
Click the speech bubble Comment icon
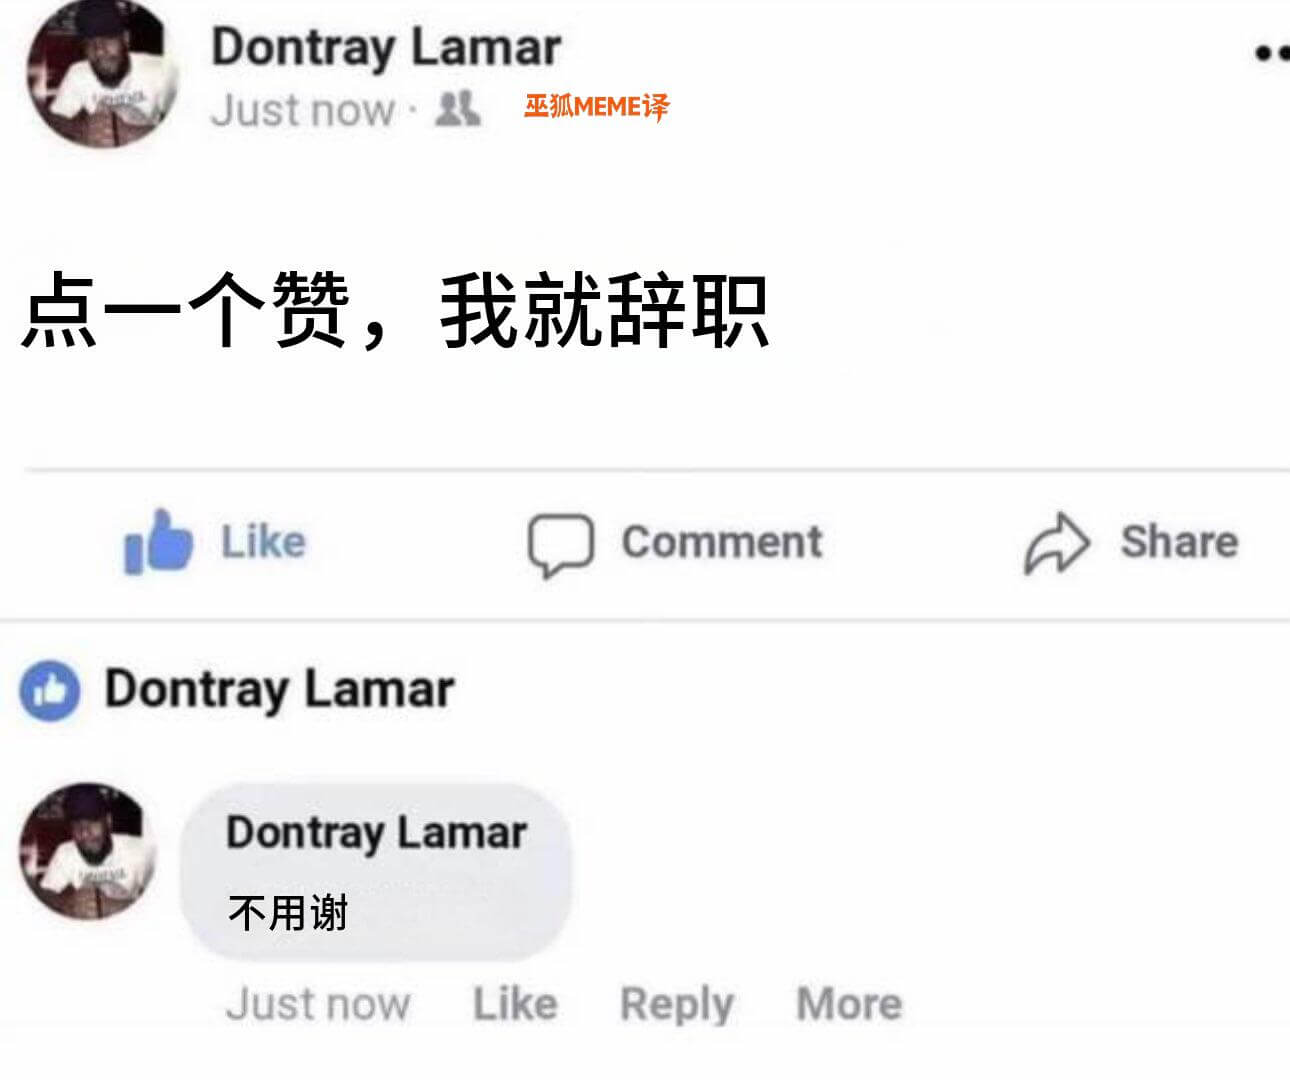pos(560,545)
